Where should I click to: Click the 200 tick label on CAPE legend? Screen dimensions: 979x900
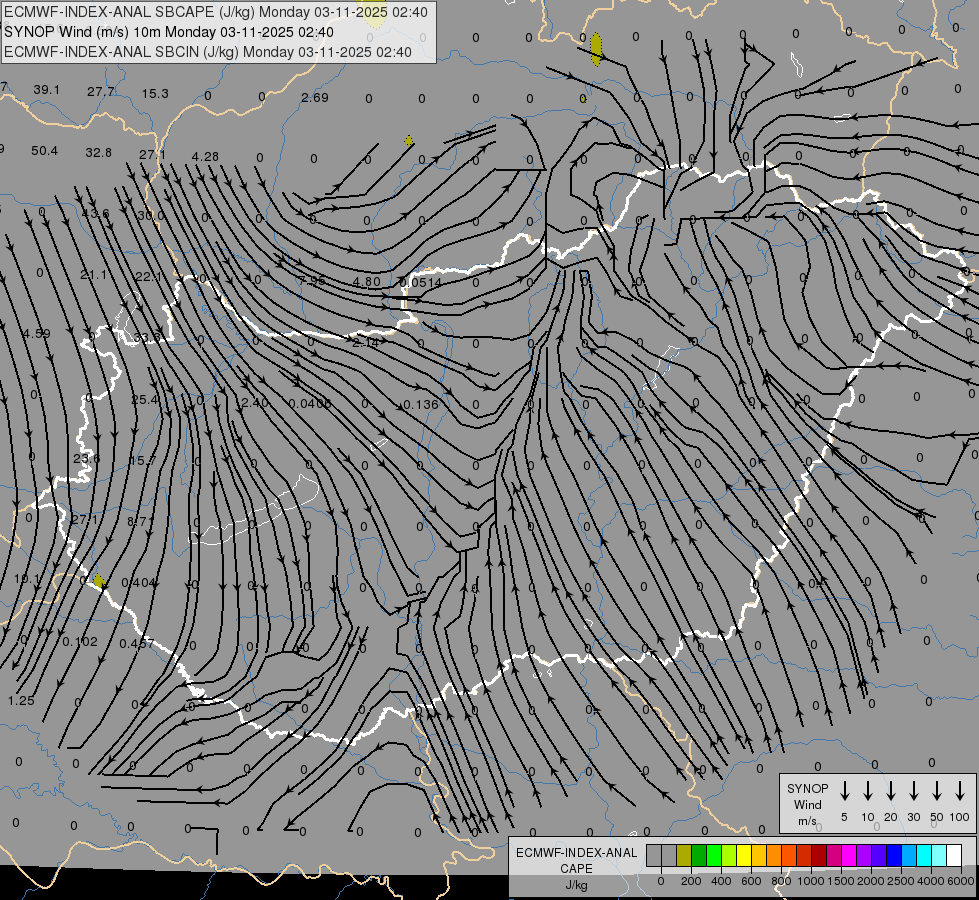click(x=691, y=881)
